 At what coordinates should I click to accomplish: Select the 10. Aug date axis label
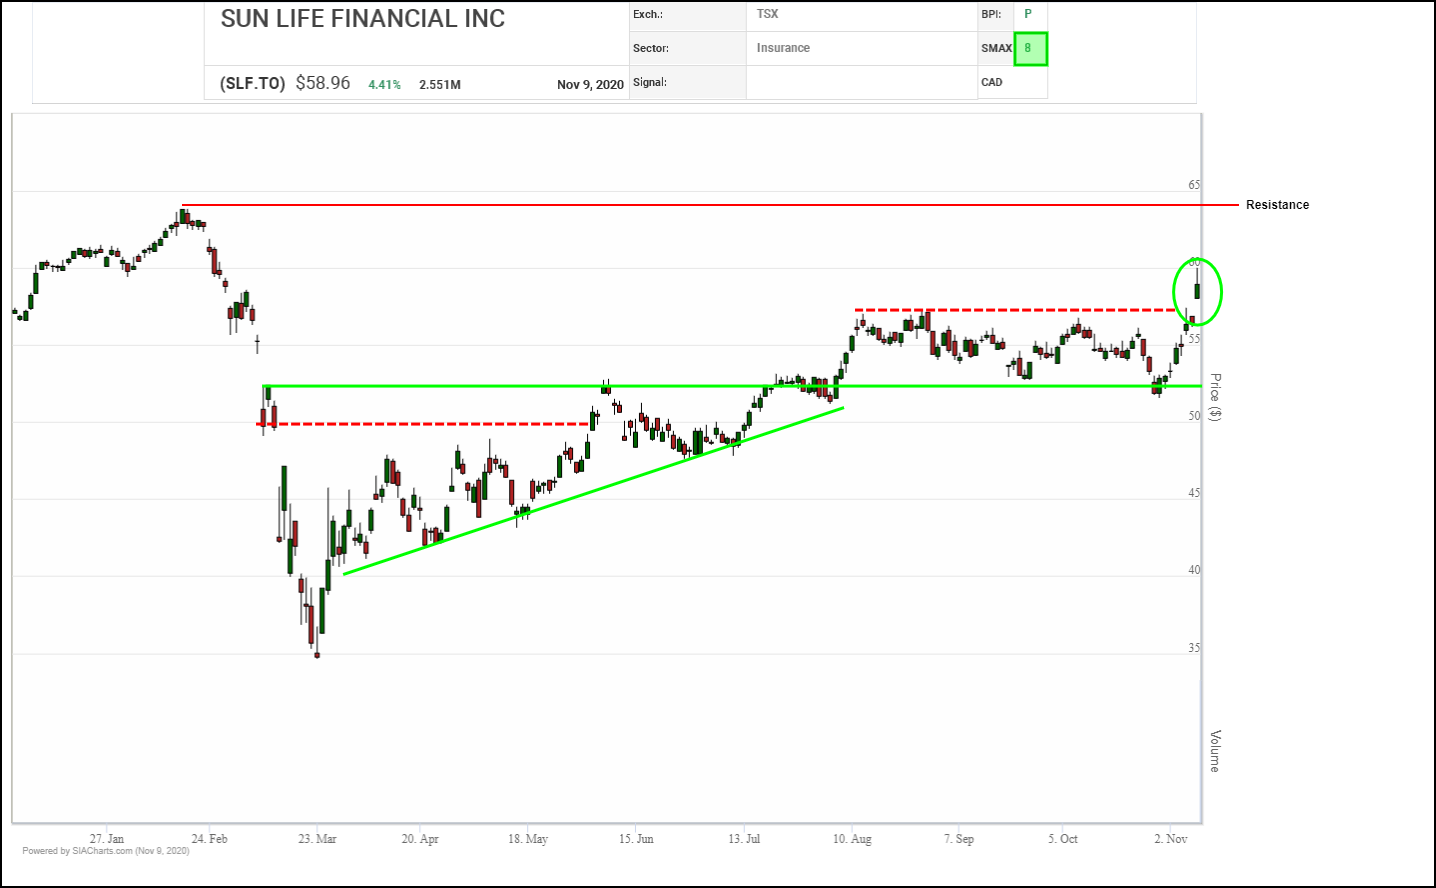852,839
